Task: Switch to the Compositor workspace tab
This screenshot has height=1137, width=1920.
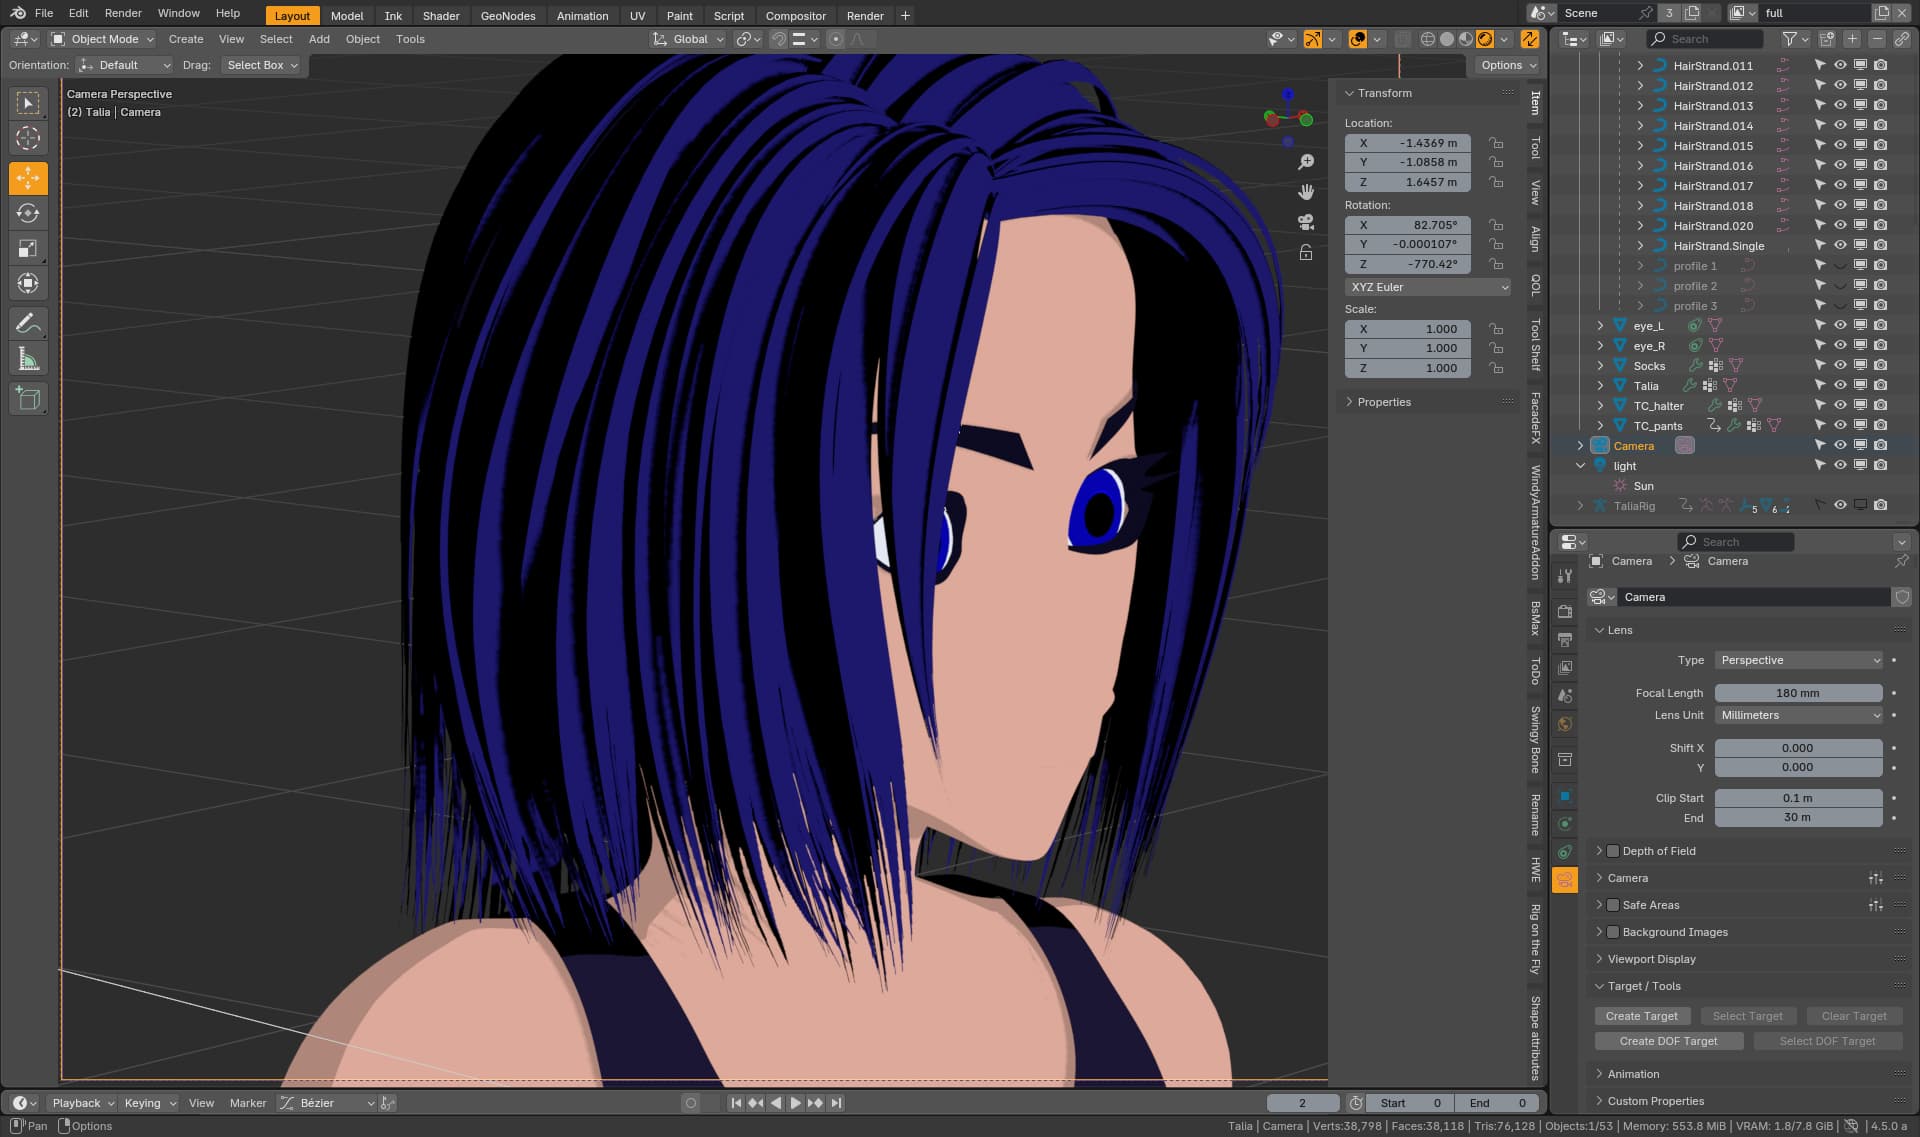Action: point(796,16)
